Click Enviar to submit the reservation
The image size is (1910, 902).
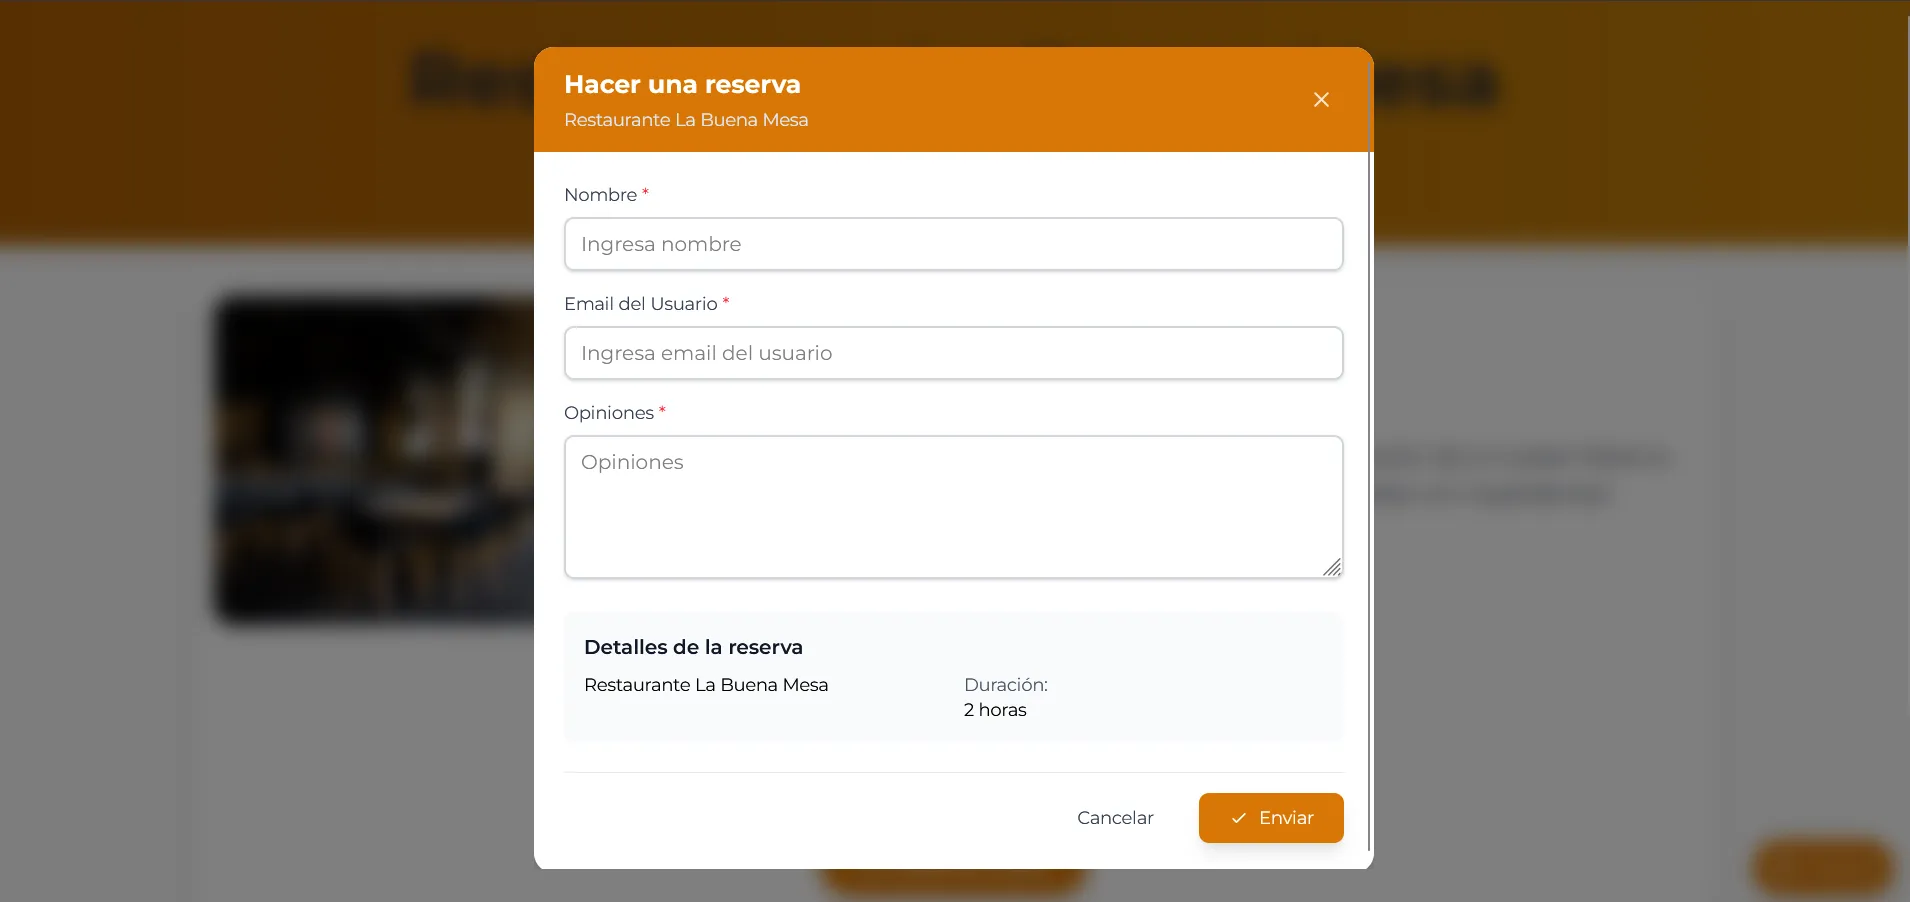(x=1271, y=817)
